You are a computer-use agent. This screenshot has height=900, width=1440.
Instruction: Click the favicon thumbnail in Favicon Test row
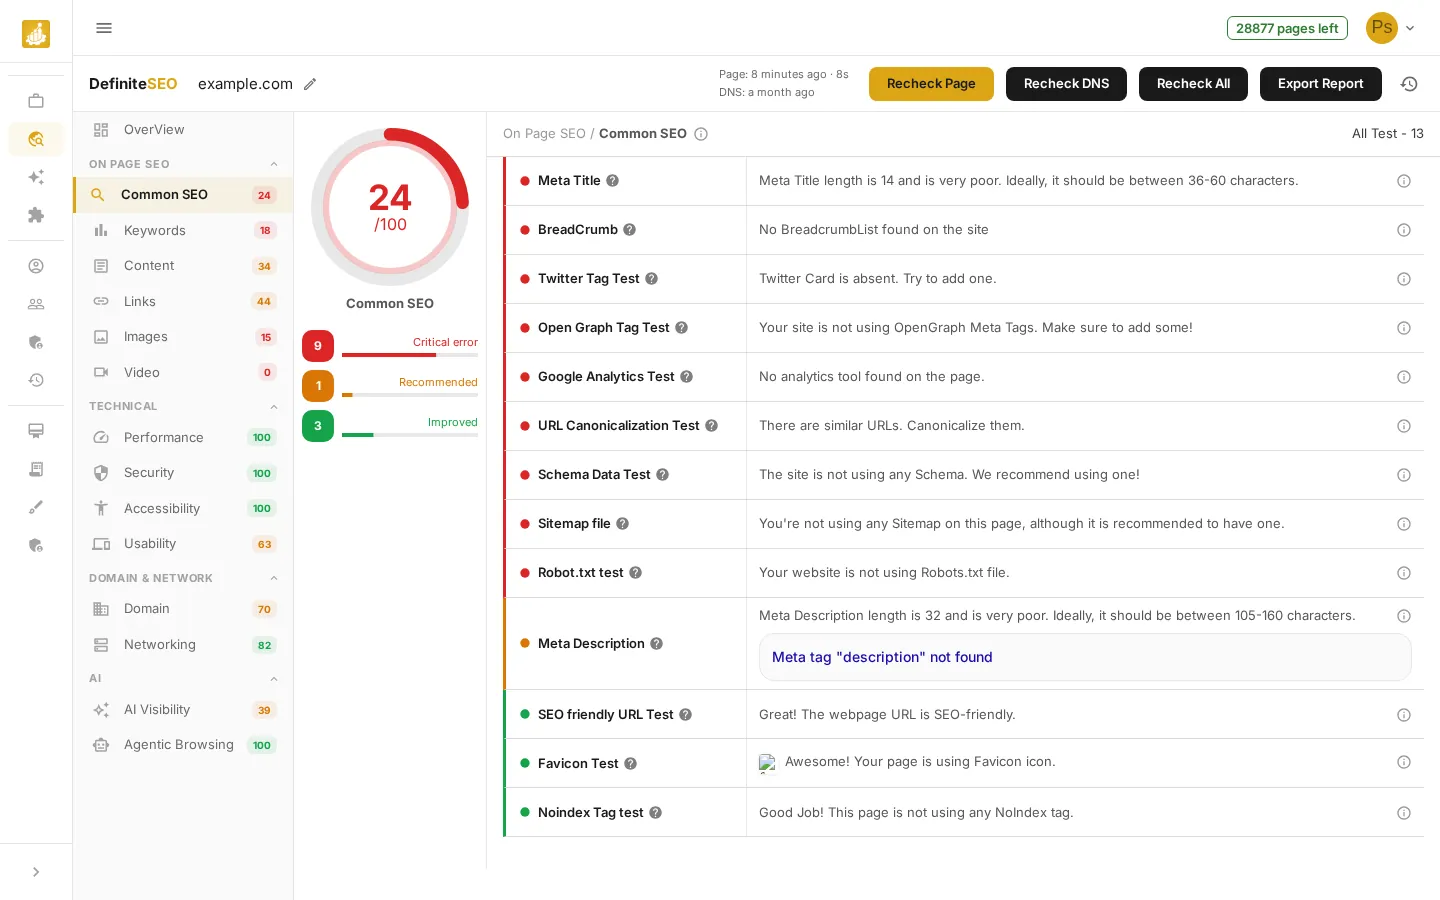pos(767,763)
